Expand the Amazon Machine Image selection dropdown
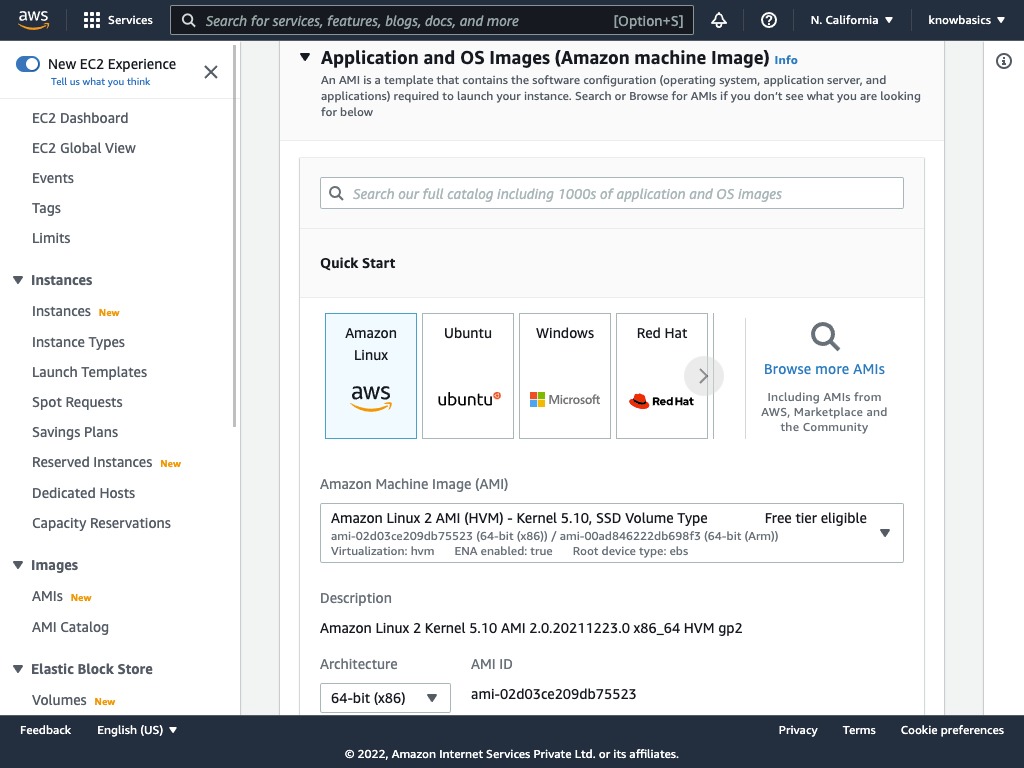This screenshot has width=1024, height=768. [611, 533]
